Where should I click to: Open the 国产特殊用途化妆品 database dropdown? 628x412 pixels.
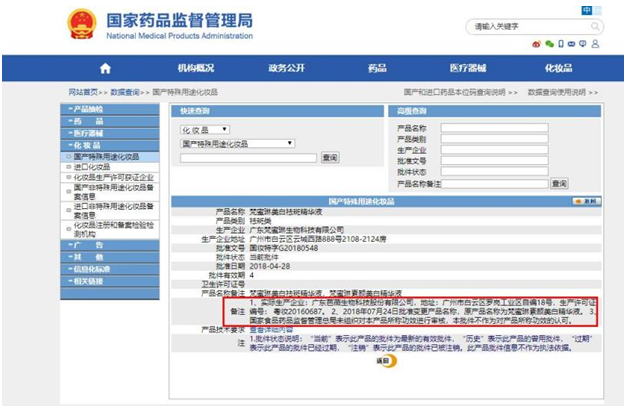235,143
